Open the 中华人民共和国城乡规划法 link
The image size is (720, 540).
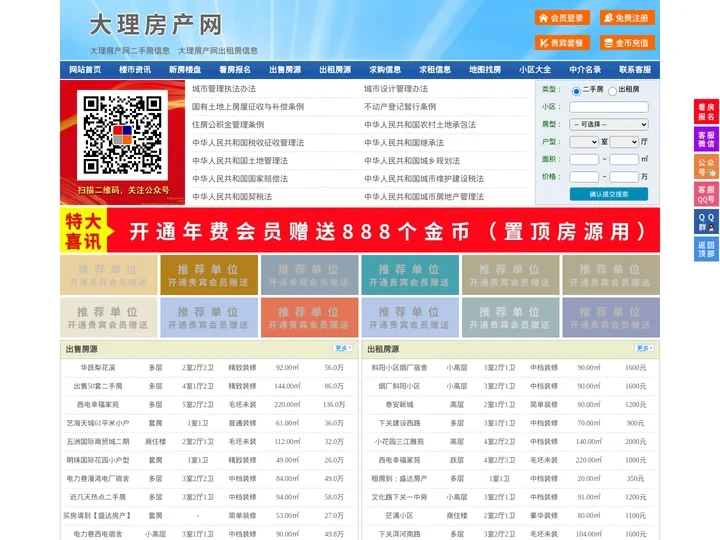click(x=412, y=161)
